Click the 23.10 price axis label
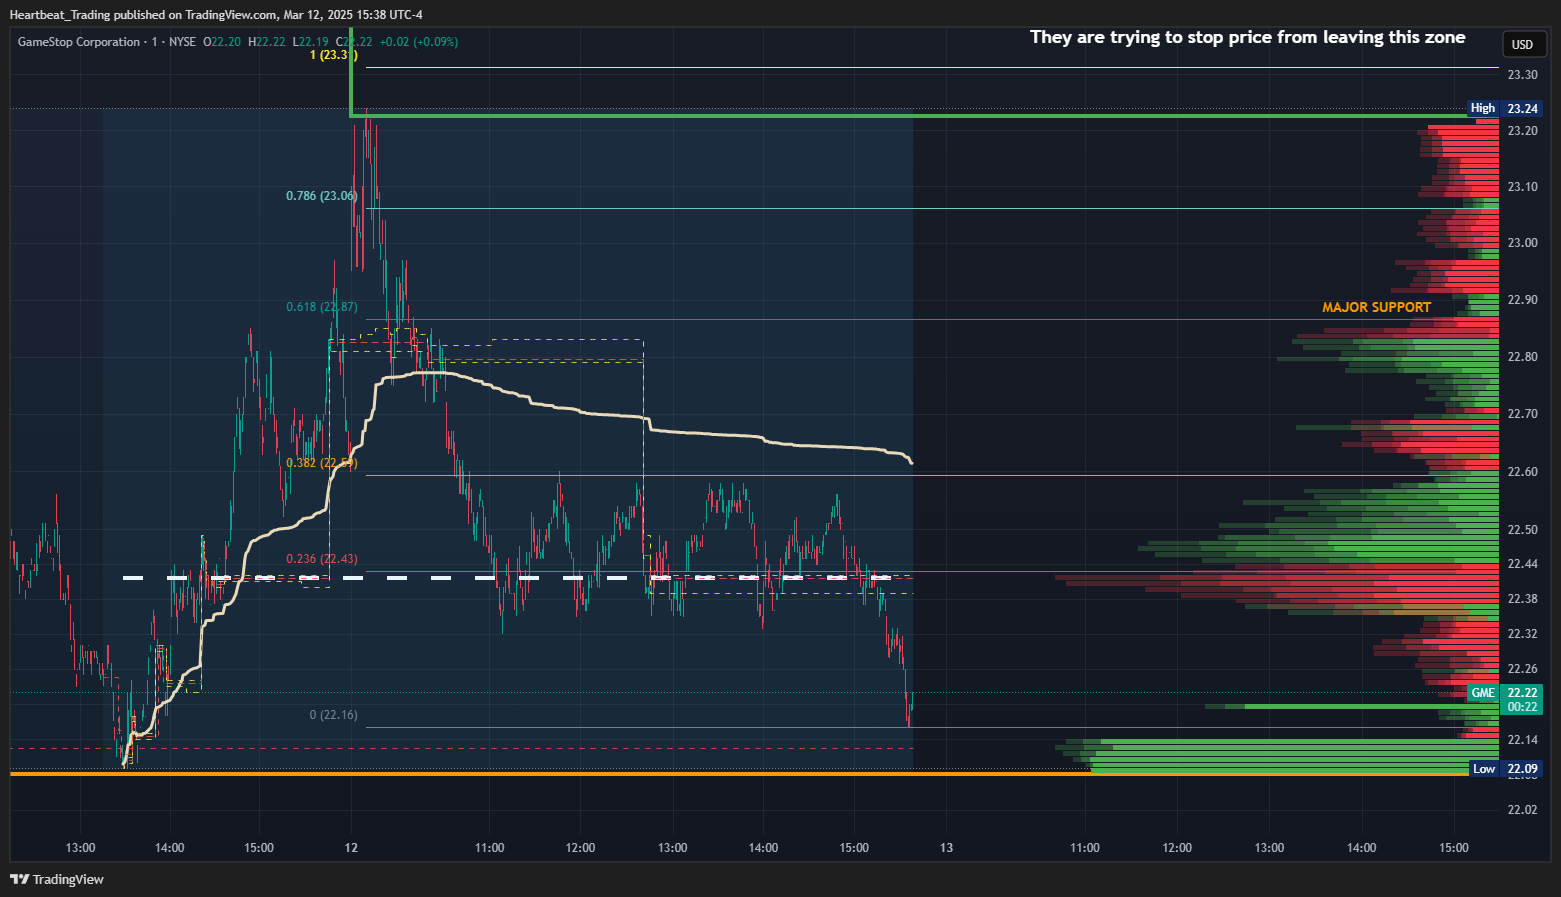This screenshot has height=897, width=1561. pos(1522,187)
